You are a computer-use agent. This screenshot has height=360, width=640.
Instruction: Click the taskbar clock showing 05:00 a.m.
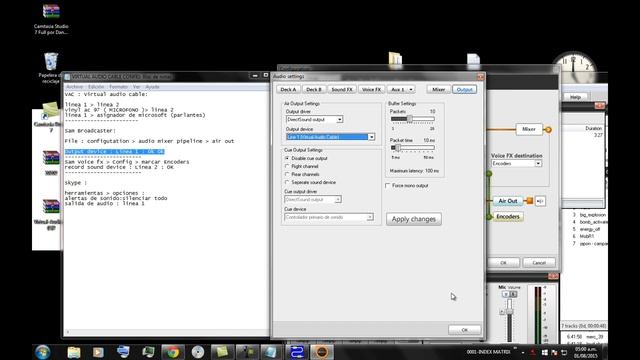pyautogui.click(x=585, y=353)
